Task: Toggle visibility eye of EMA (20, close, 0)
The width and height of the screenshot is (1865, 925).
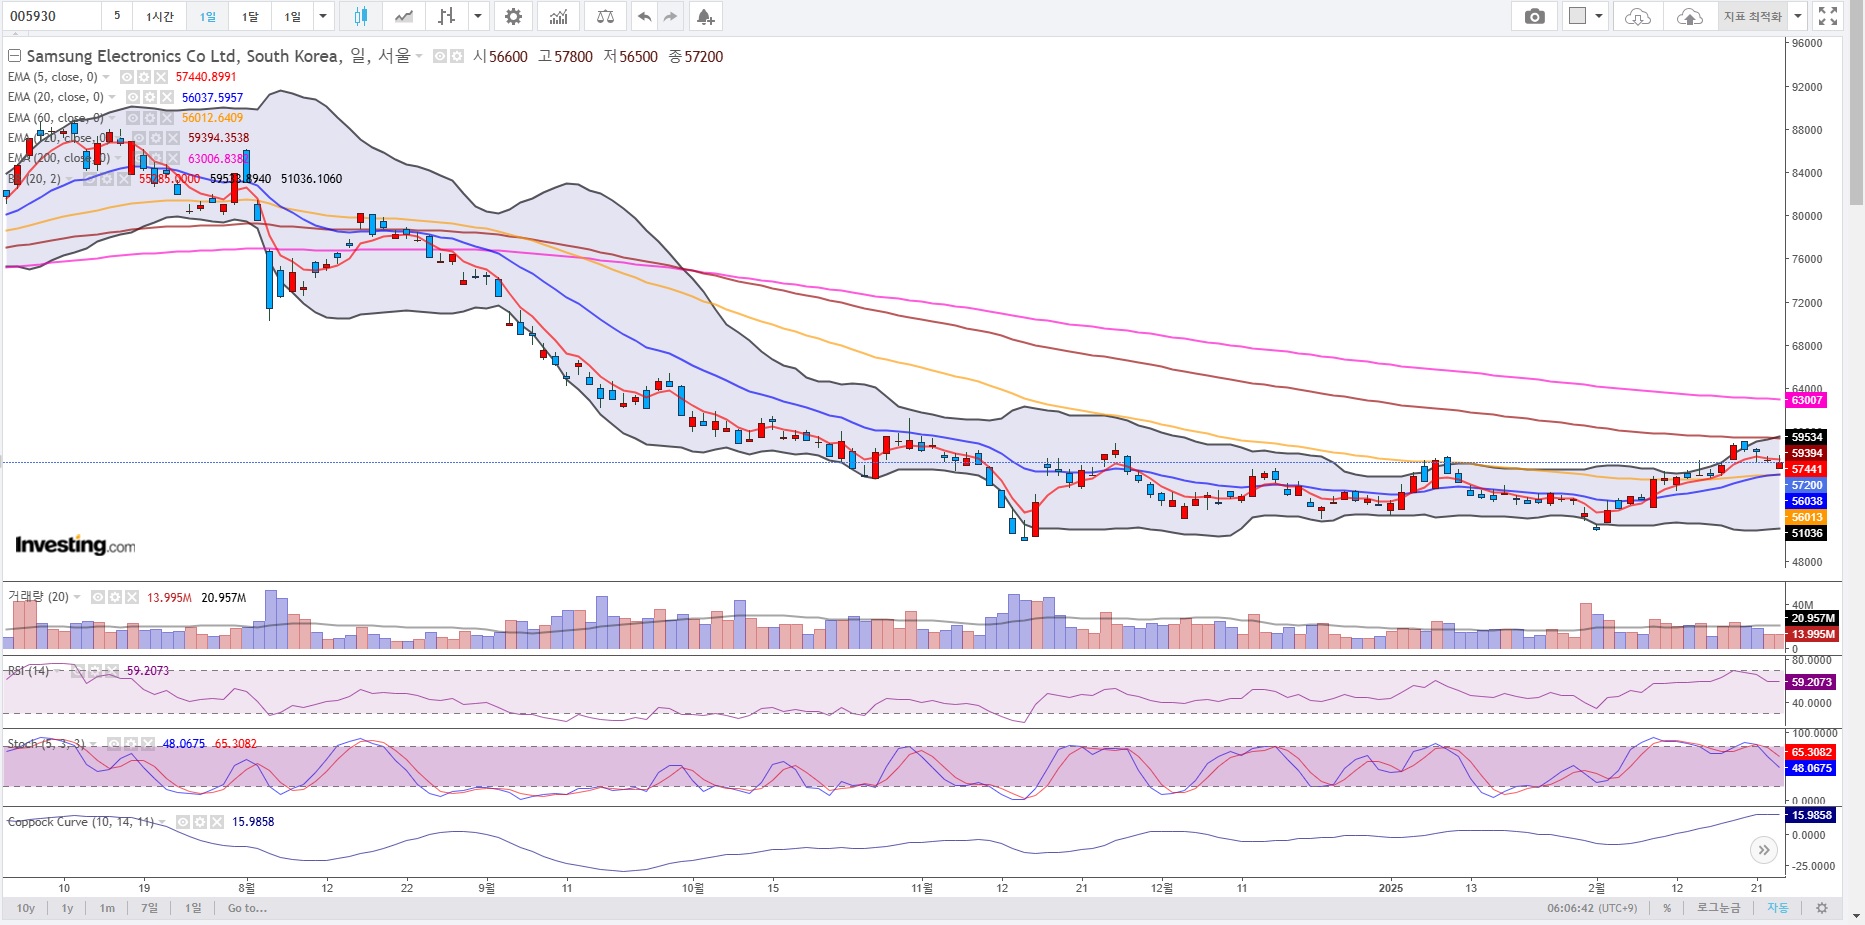Action: tap(133, 97)
